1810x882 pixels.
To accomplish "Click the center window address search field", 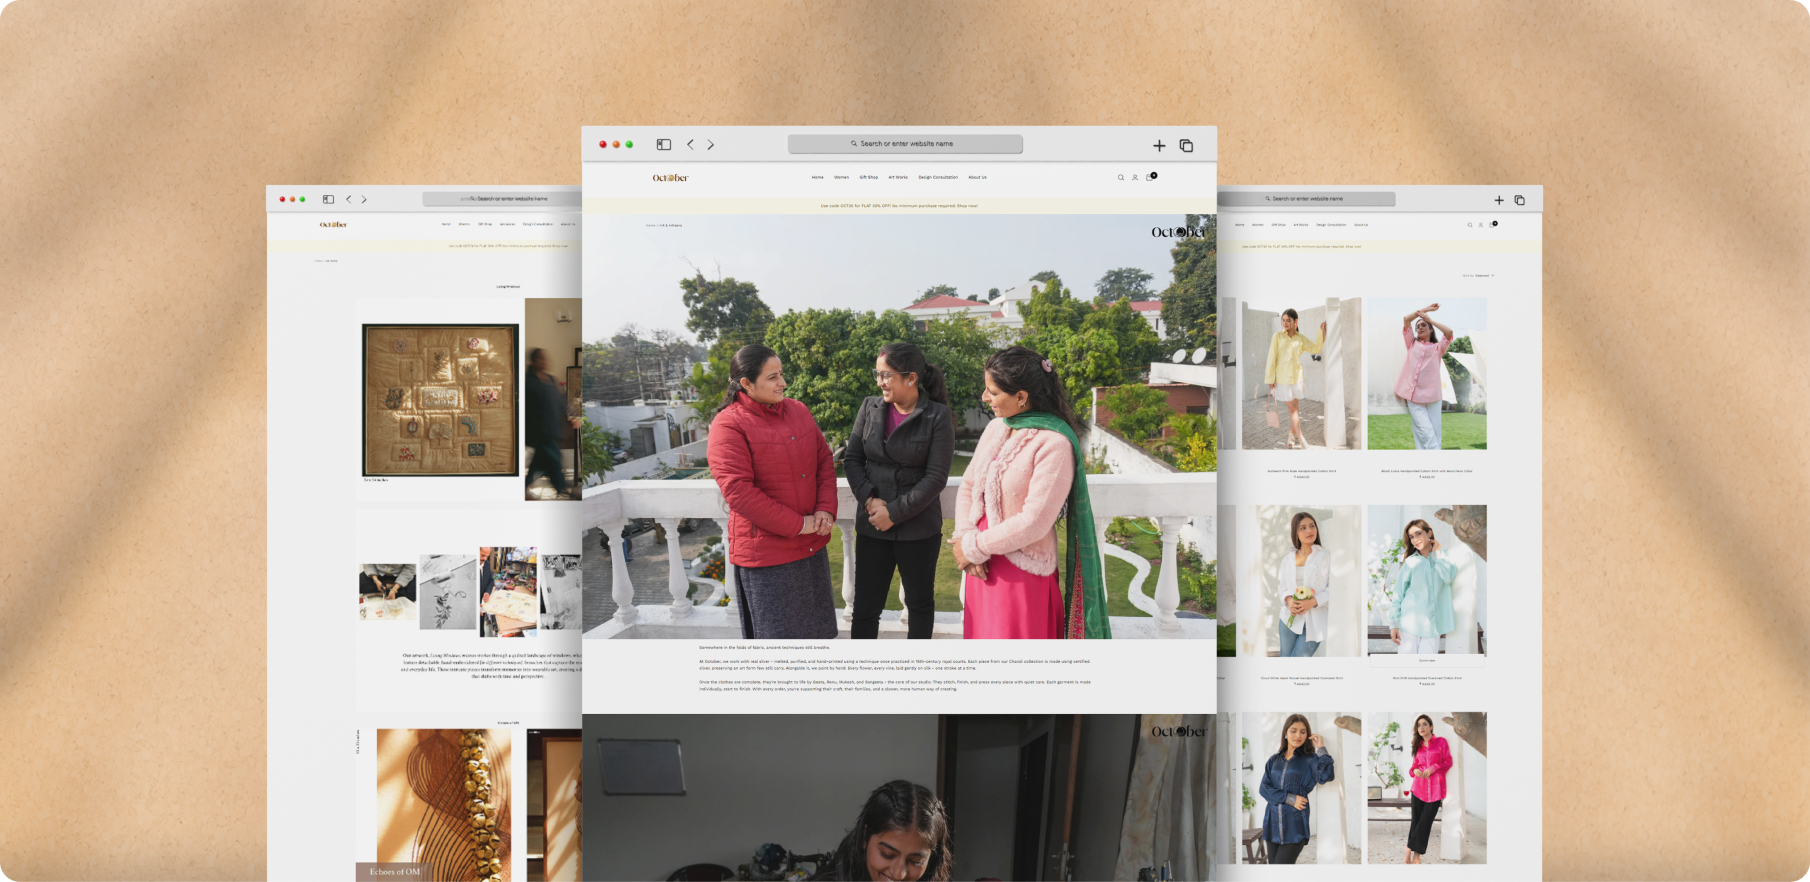I will 905,144.
